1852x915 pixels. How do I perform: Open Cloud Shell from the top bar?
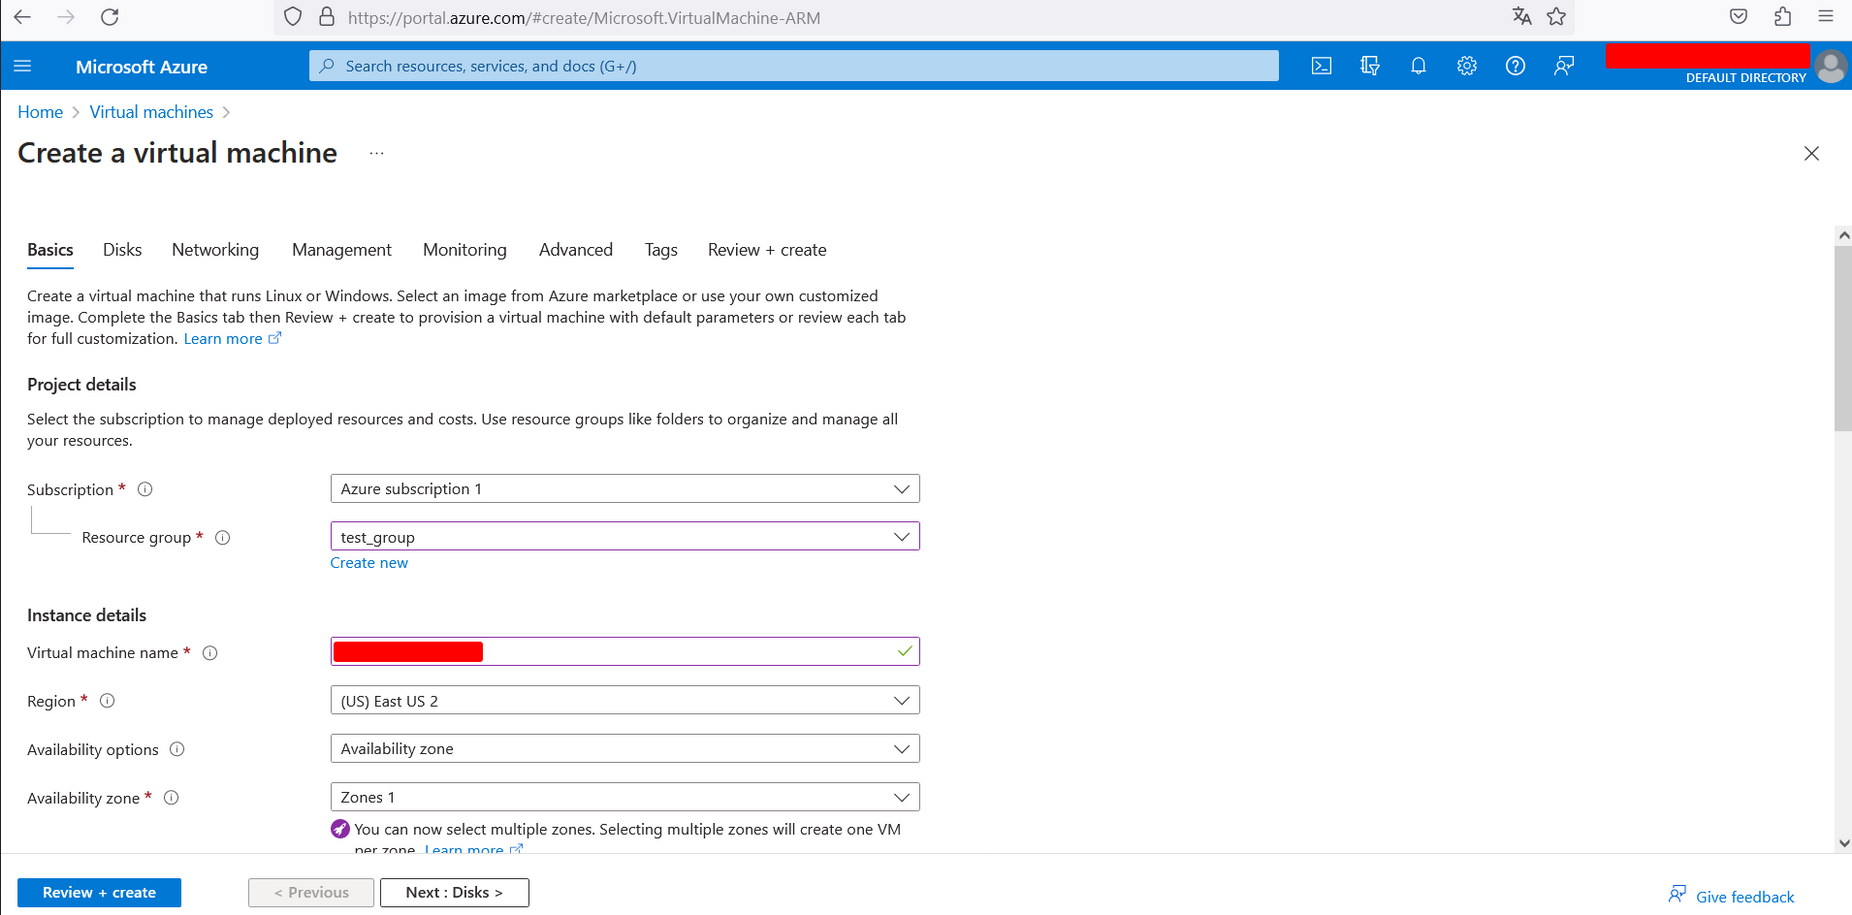1321,66
